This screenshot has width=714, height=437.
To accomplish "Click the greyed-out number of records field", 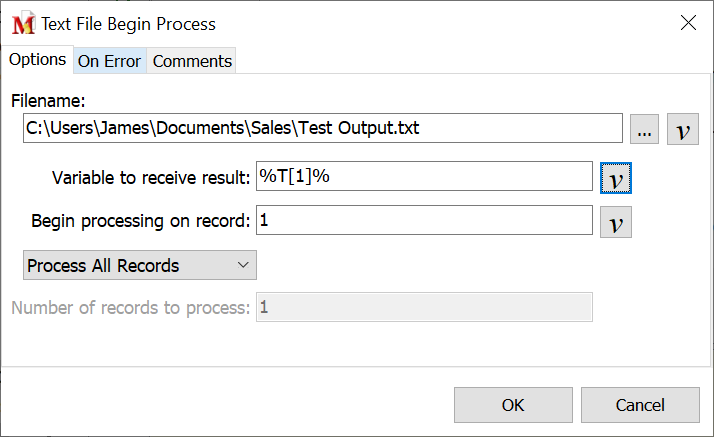I will pos(424,307).
